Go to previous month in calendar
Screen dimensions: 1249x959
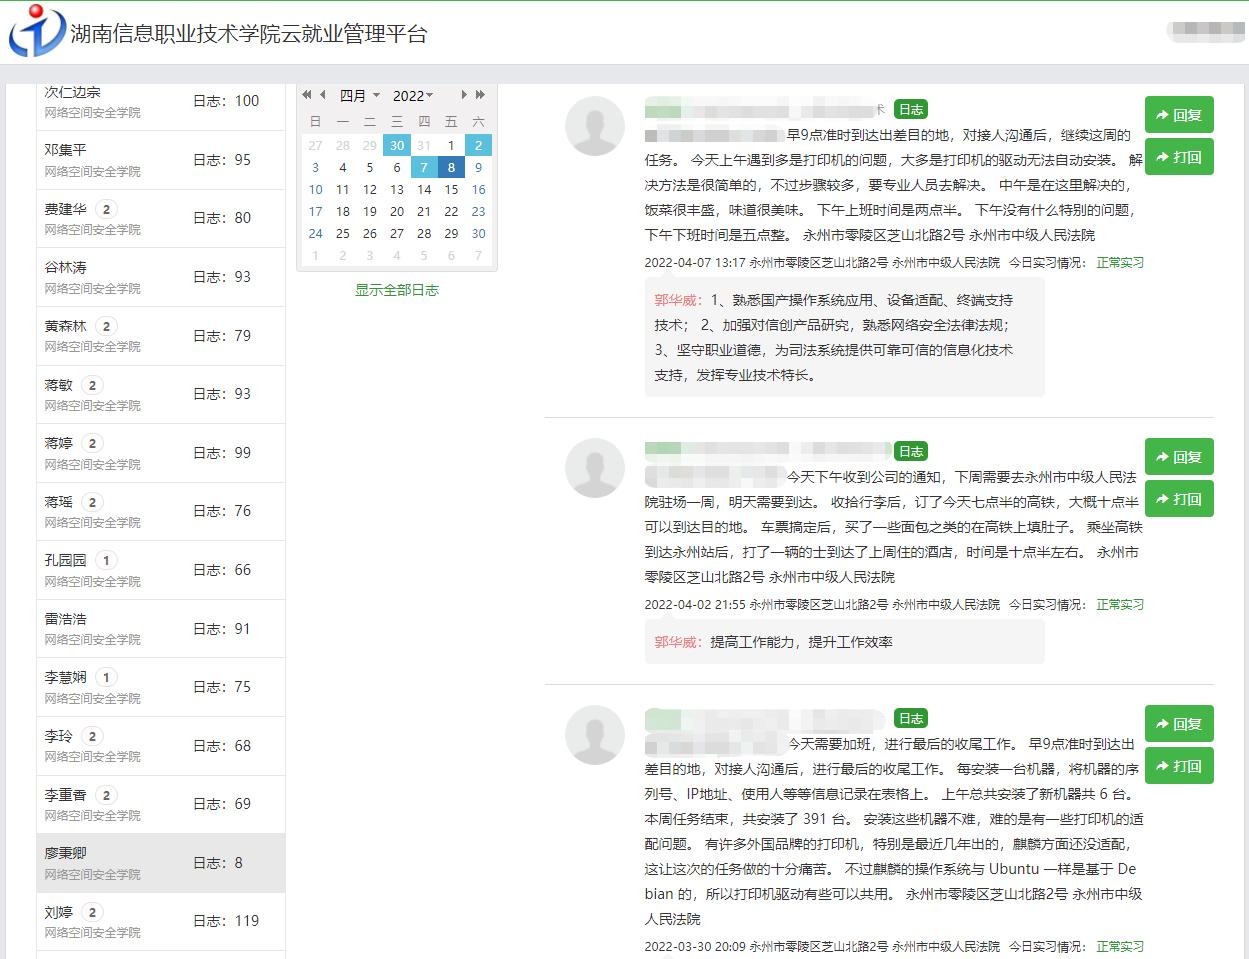pos(322,95)
